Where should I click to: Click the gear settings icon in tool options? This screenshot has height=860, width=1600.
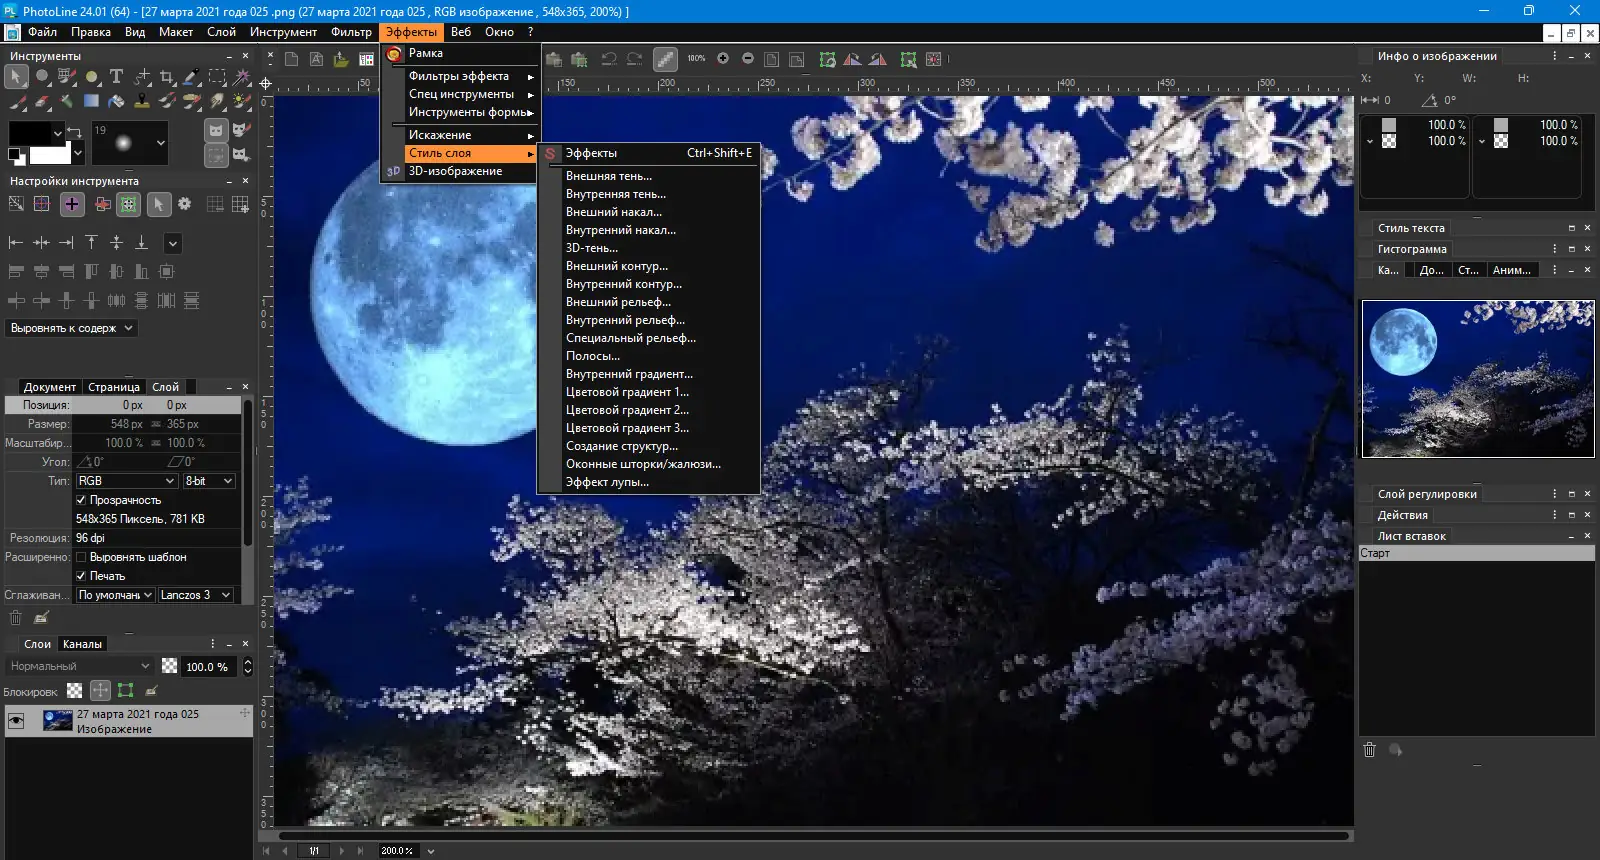pos(184,204)
